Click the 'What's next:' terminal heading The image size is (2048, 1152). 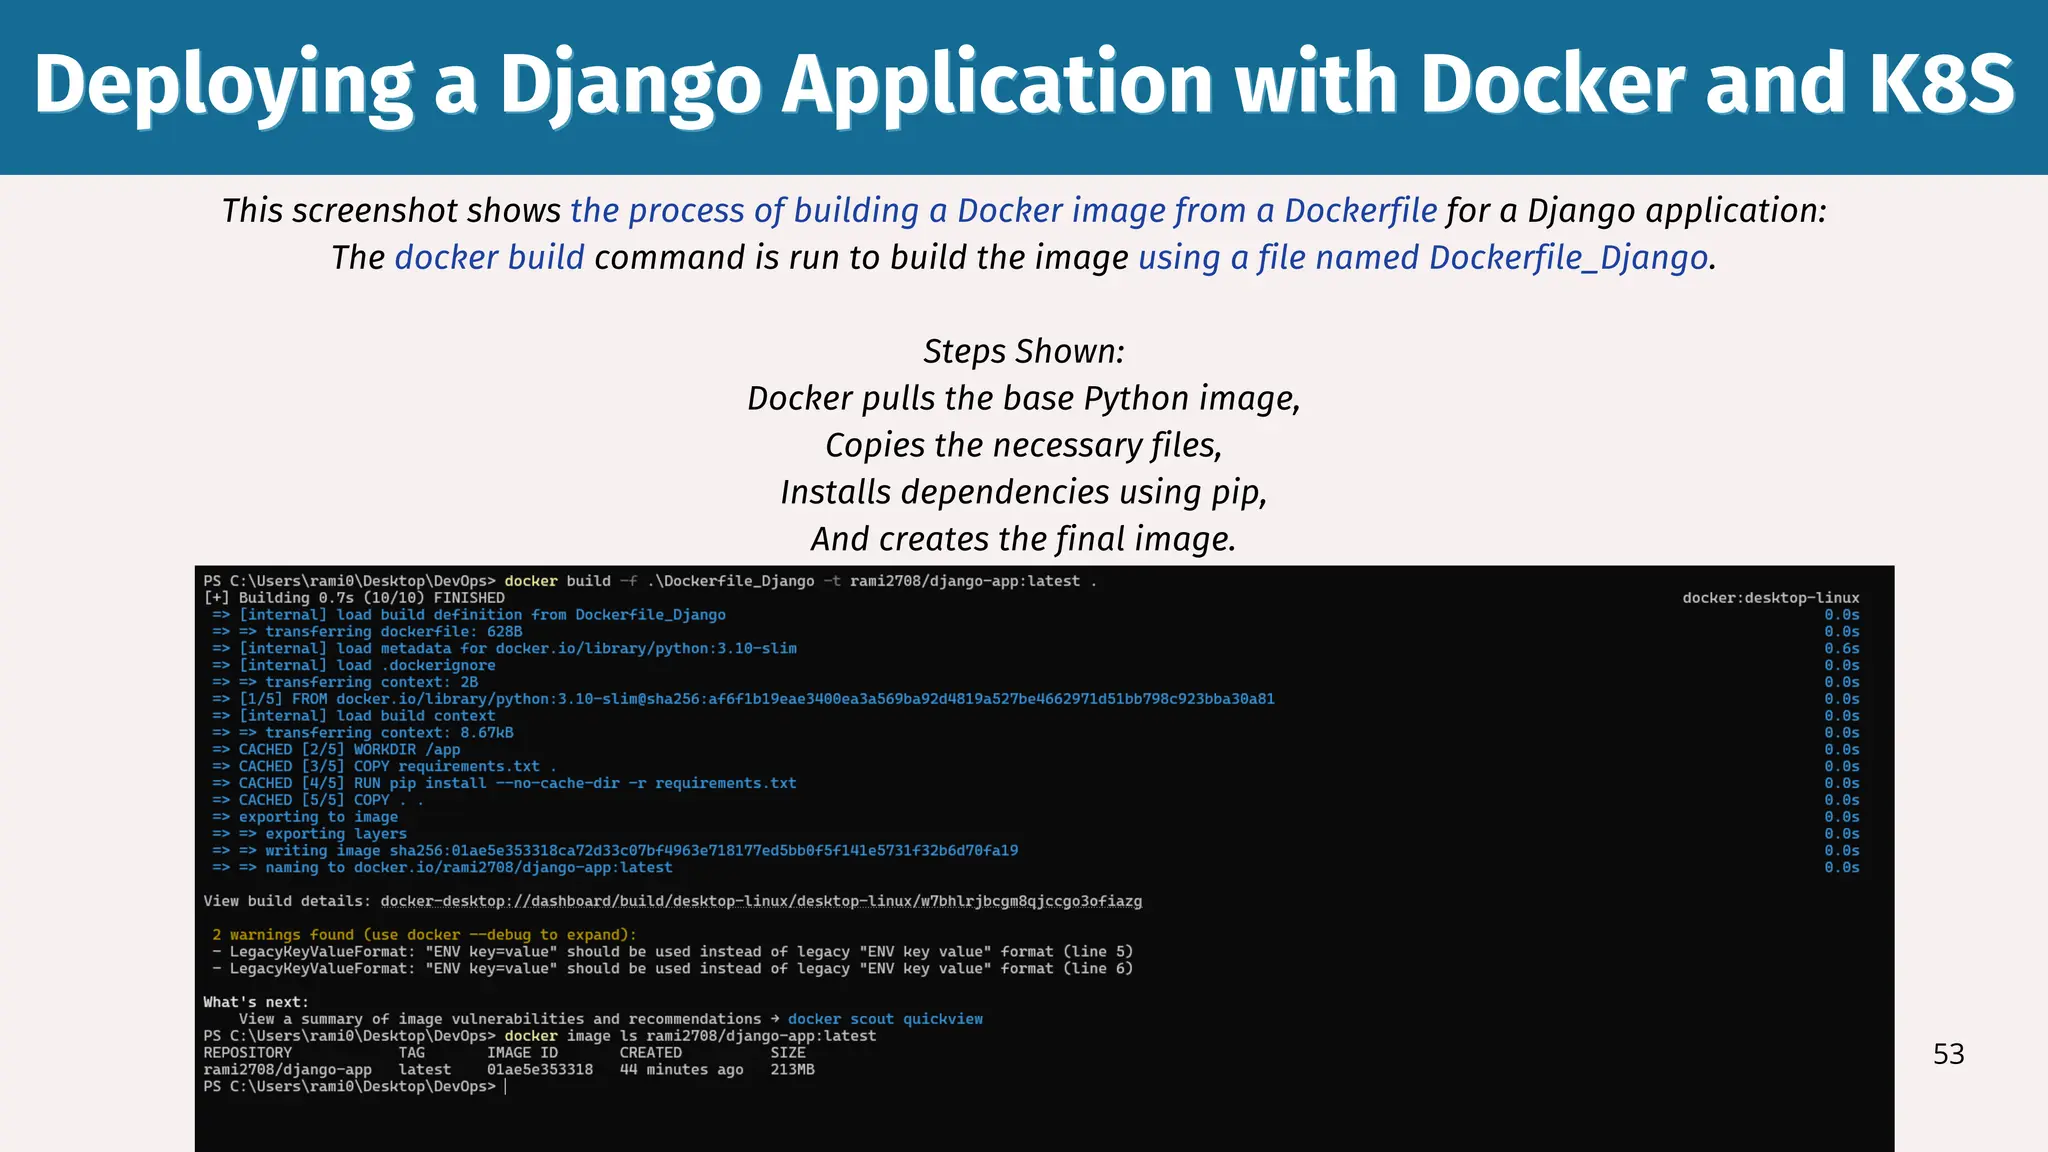click(256, 1002)
